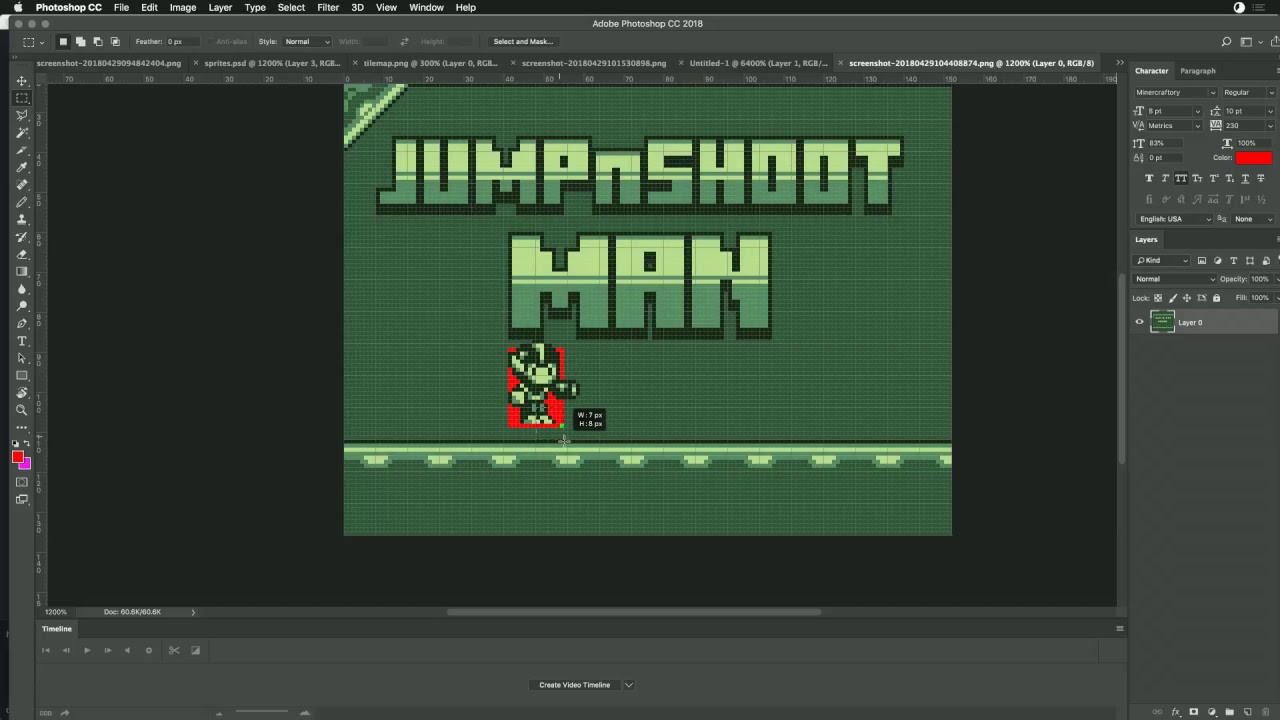Select the Blur tool
Screen dimensions: 1280x720
[22, 289]
